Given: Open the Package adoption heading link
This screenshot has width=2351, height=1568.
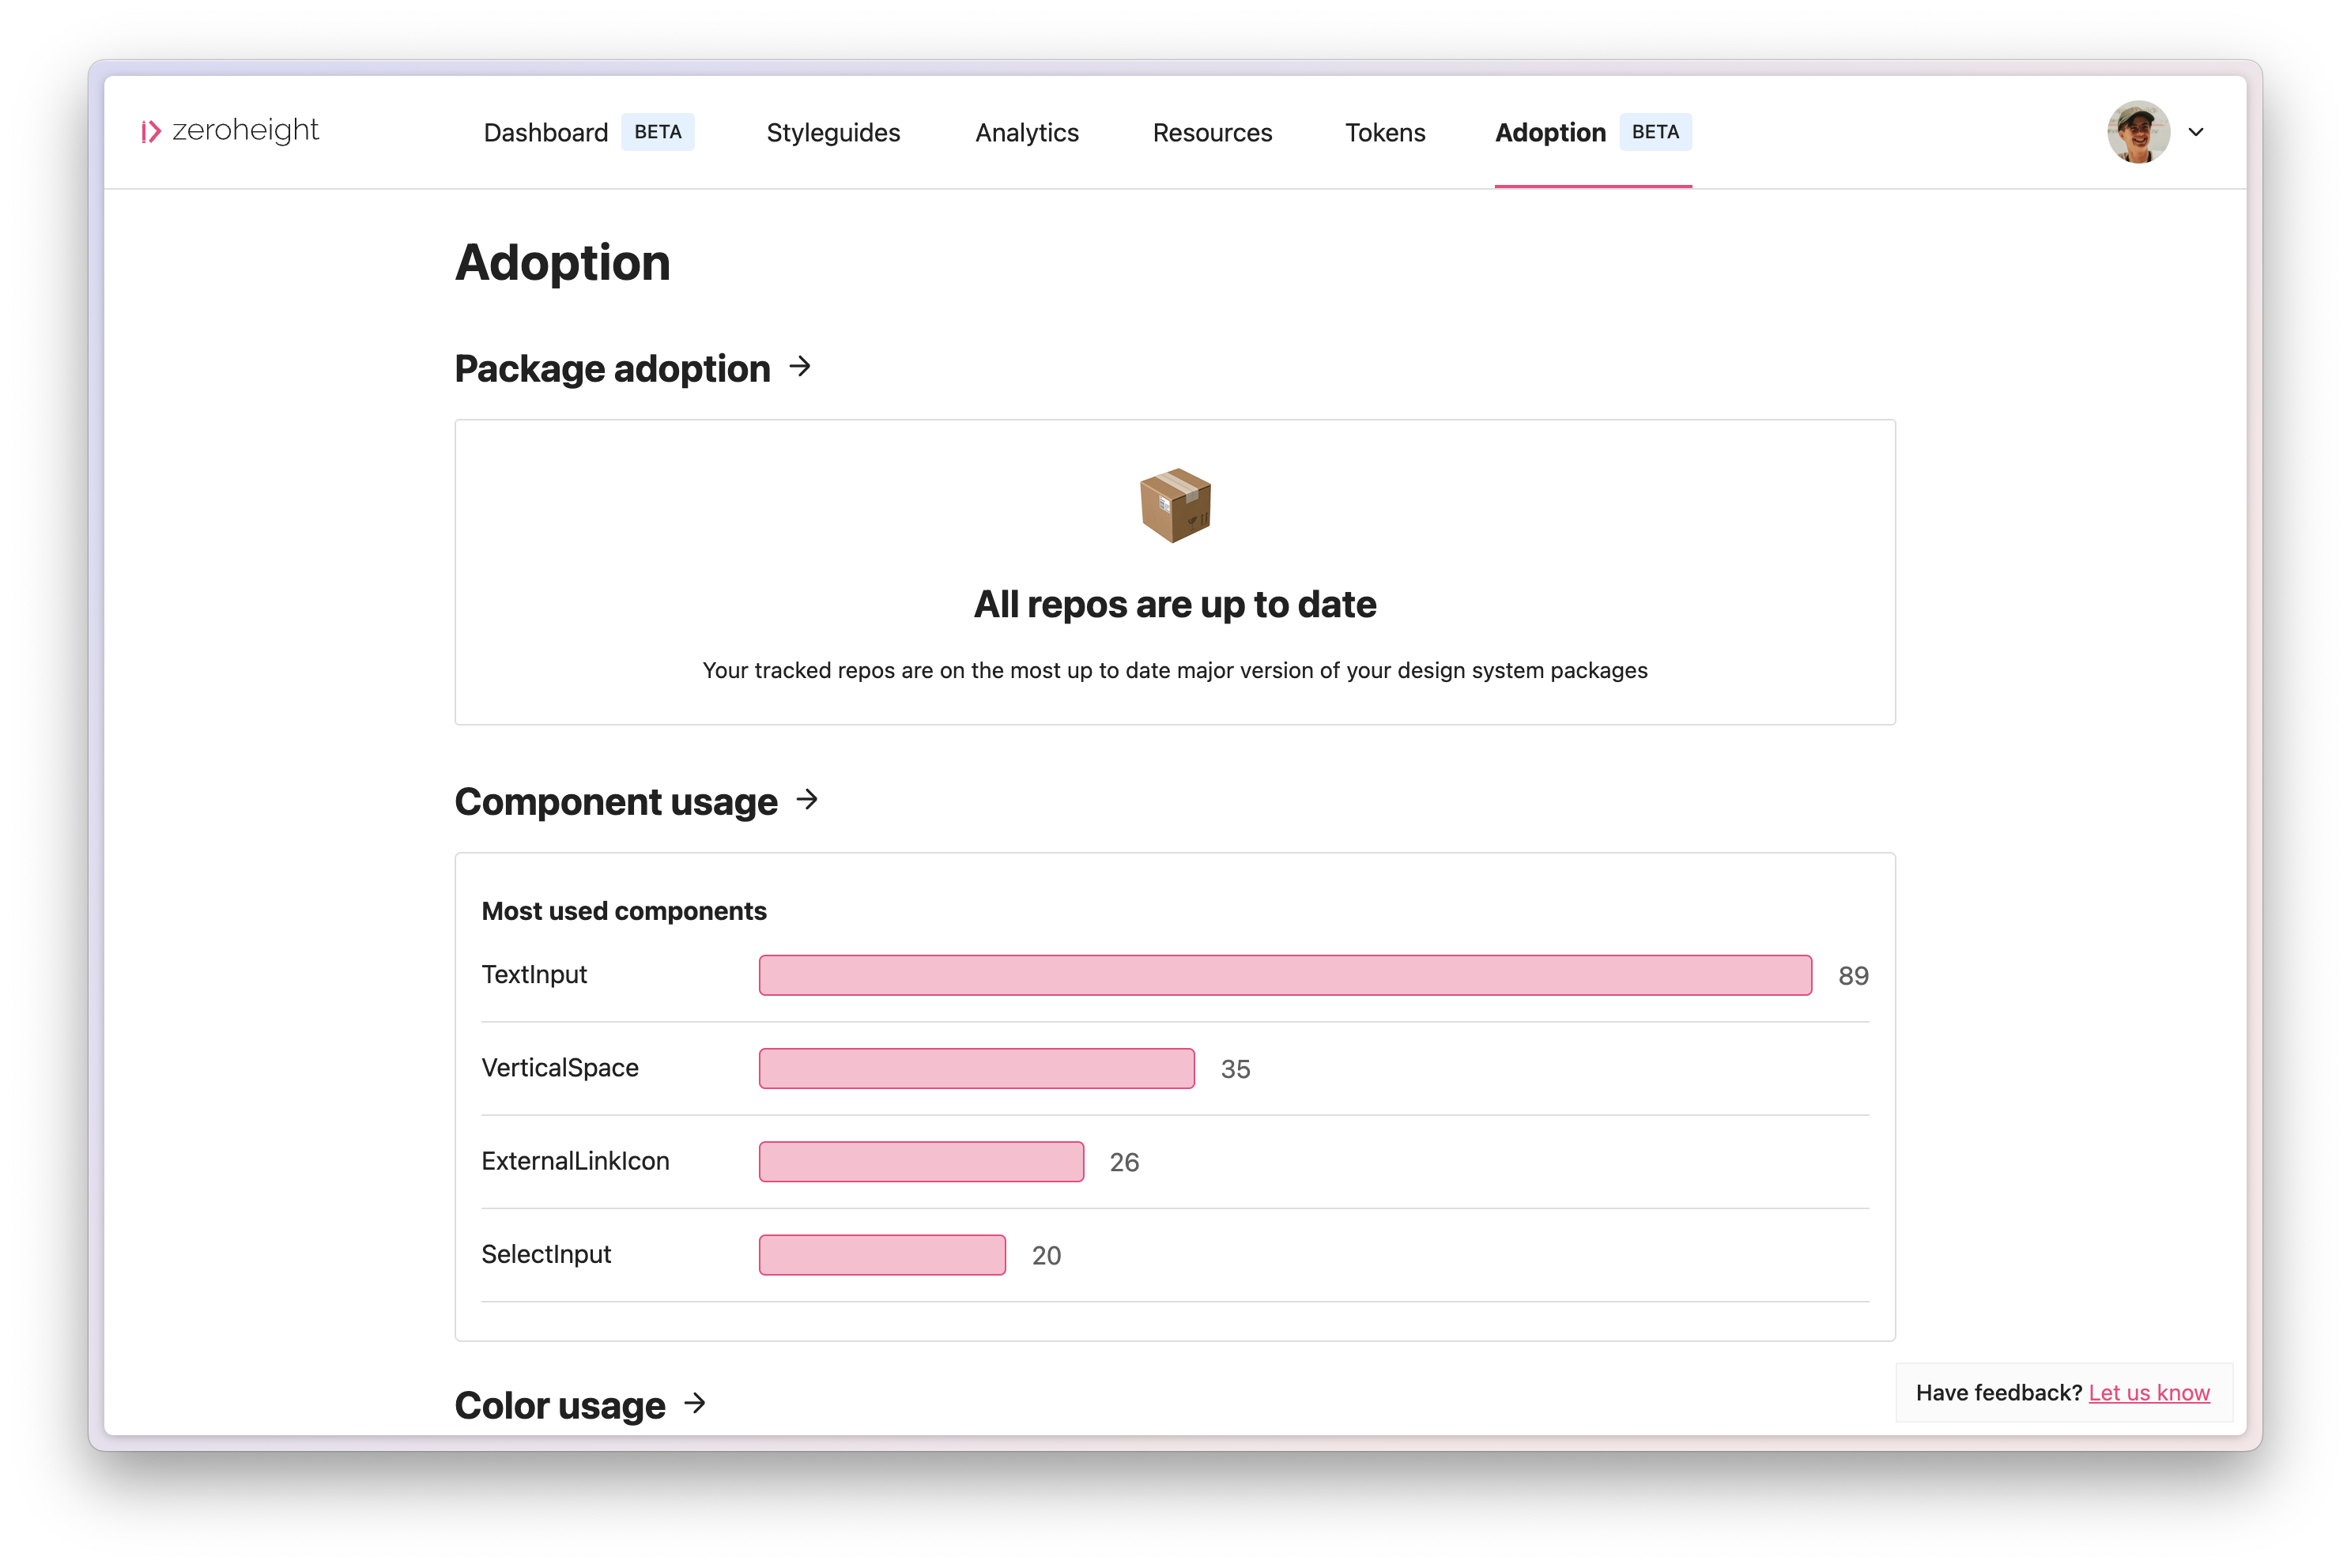Looking at the screenshot, I should point(612,369).
